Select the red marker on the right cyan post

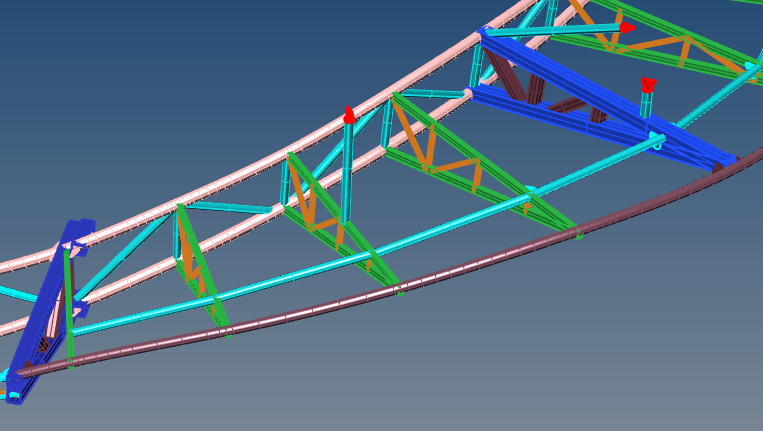(648, 85)
